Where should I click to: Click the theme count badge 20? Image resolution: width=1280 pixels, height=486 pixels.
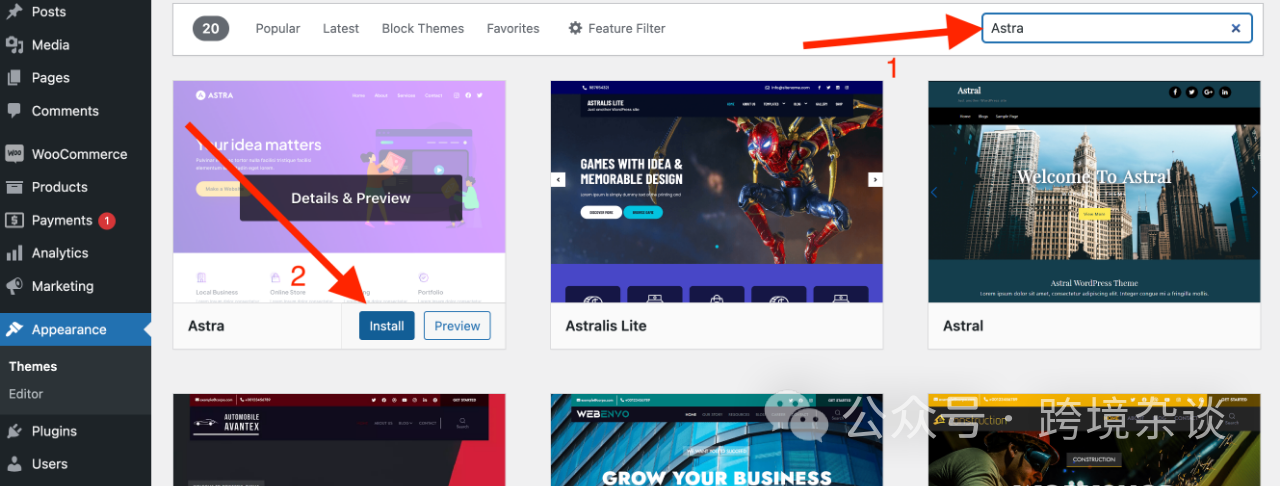tap(211, 28)
